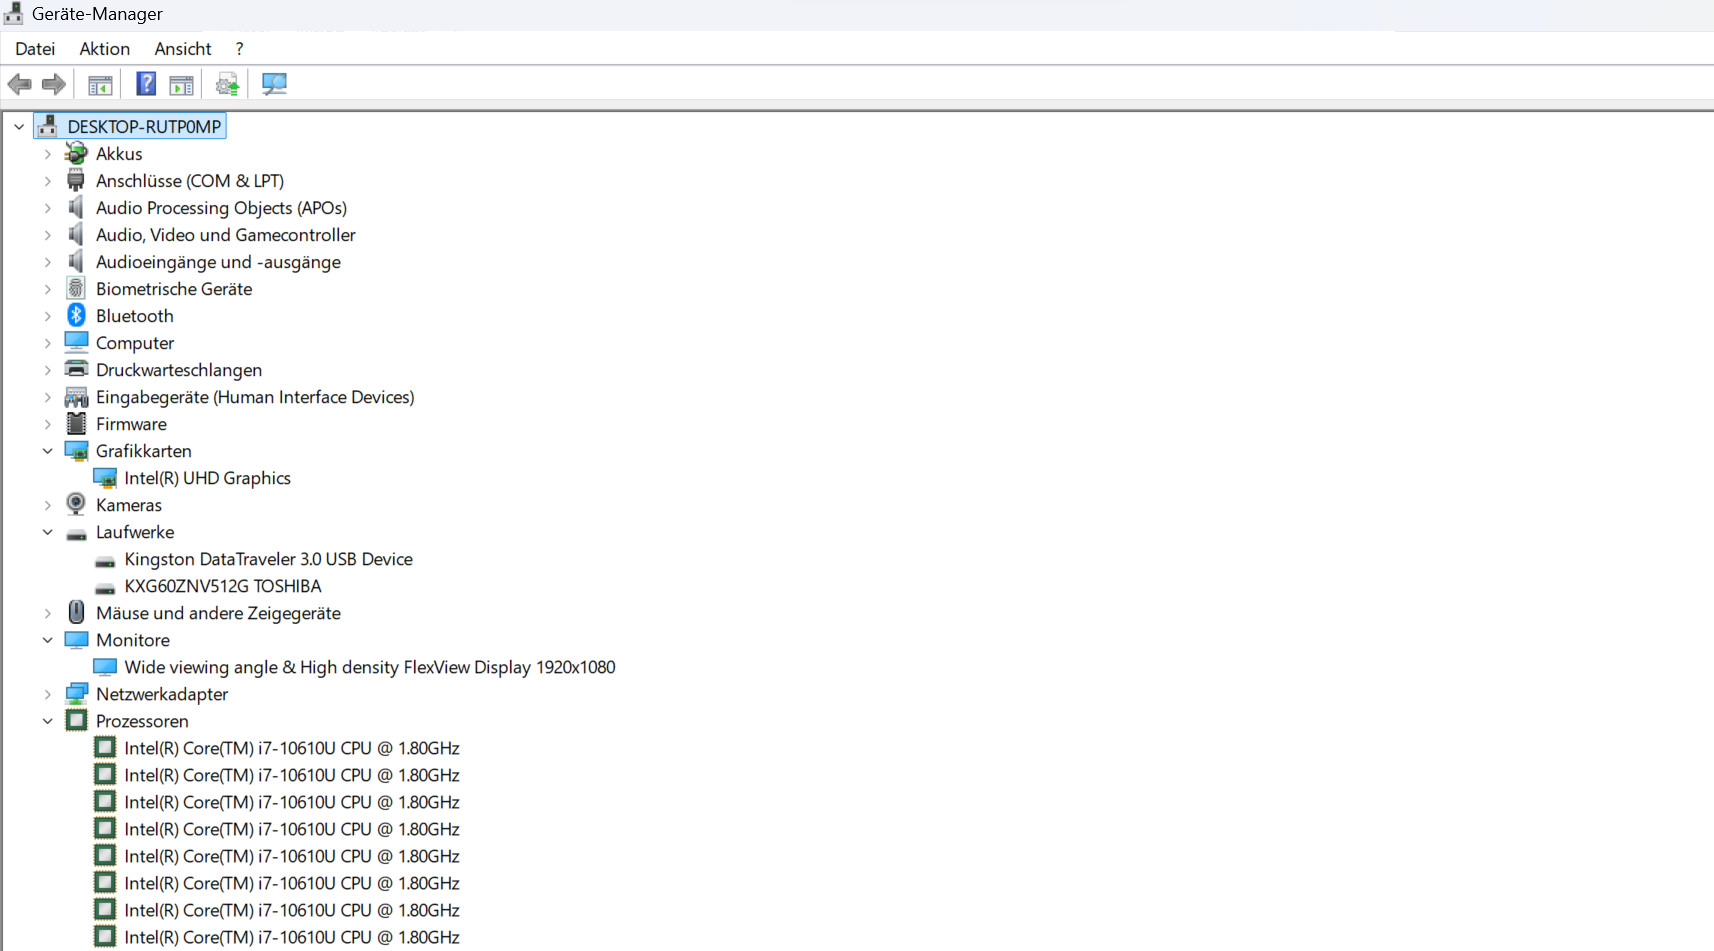
Task: Click the Forward arrow toolbar icon
Action: (54, 85)
